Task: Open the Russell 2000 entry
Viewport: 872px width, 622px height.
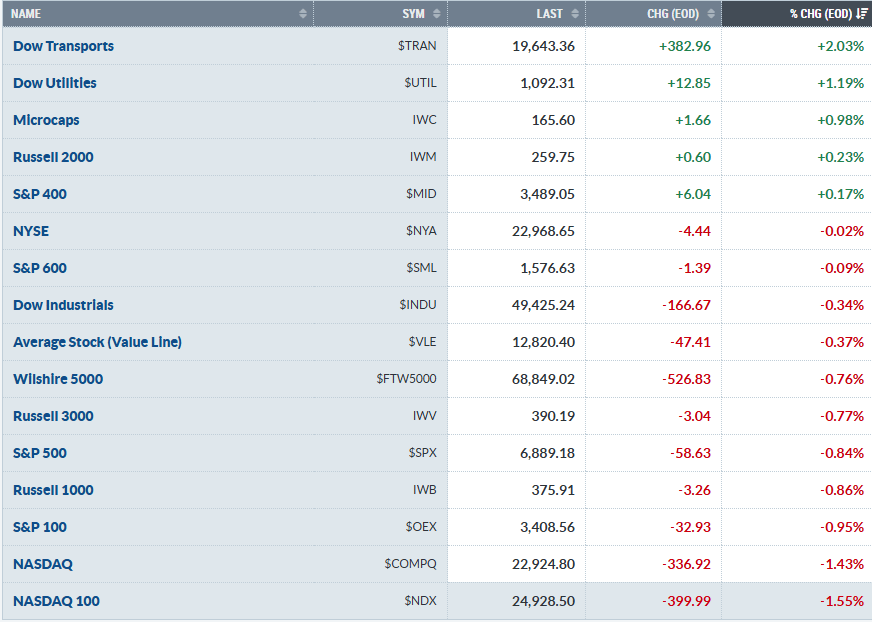Action: (x=53, y=157)
